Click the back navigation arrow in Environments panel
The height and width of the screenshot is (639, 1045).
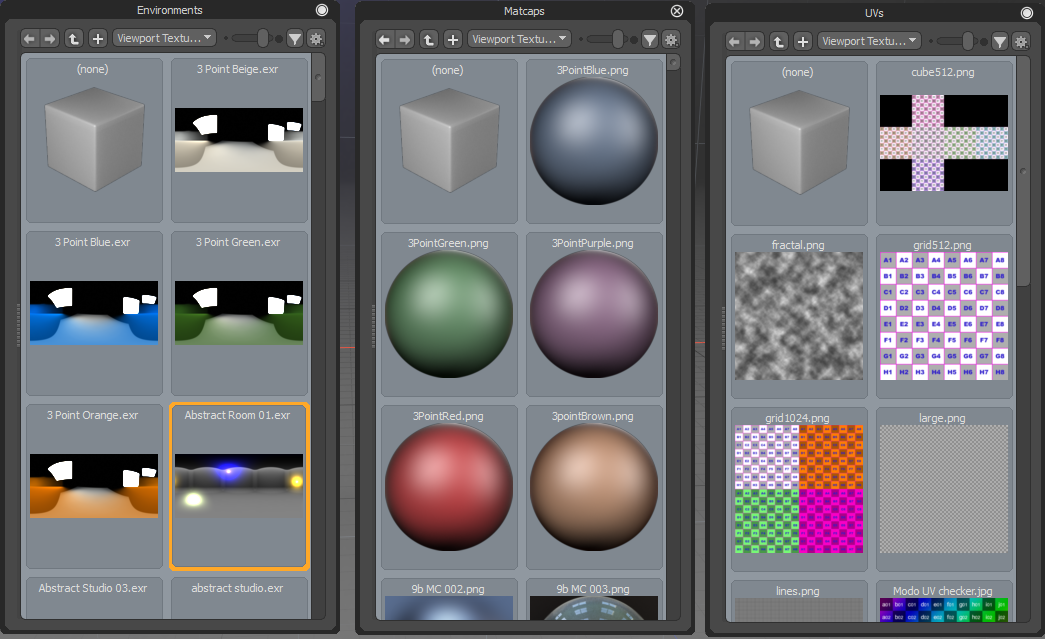(29, 38)
